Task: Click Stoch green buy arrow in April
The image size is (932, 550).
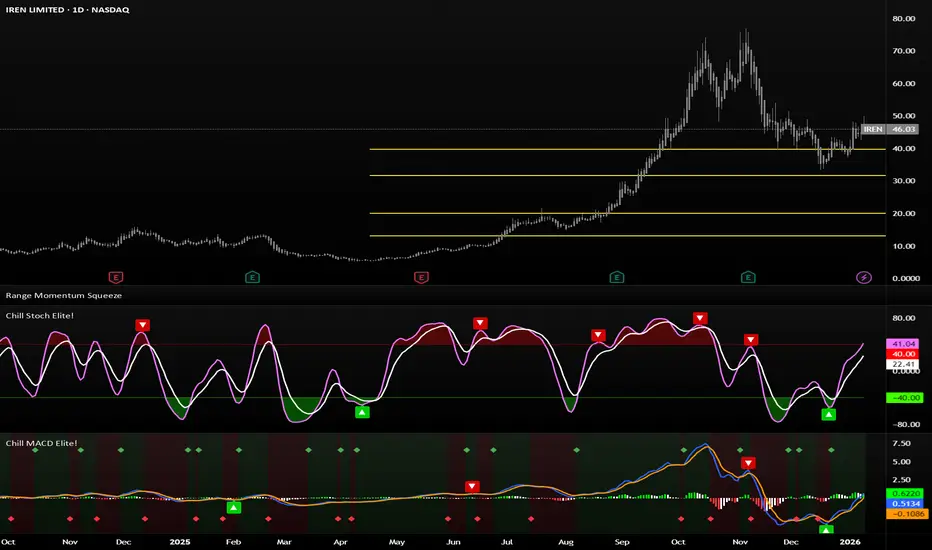Action: pos(362,412)
